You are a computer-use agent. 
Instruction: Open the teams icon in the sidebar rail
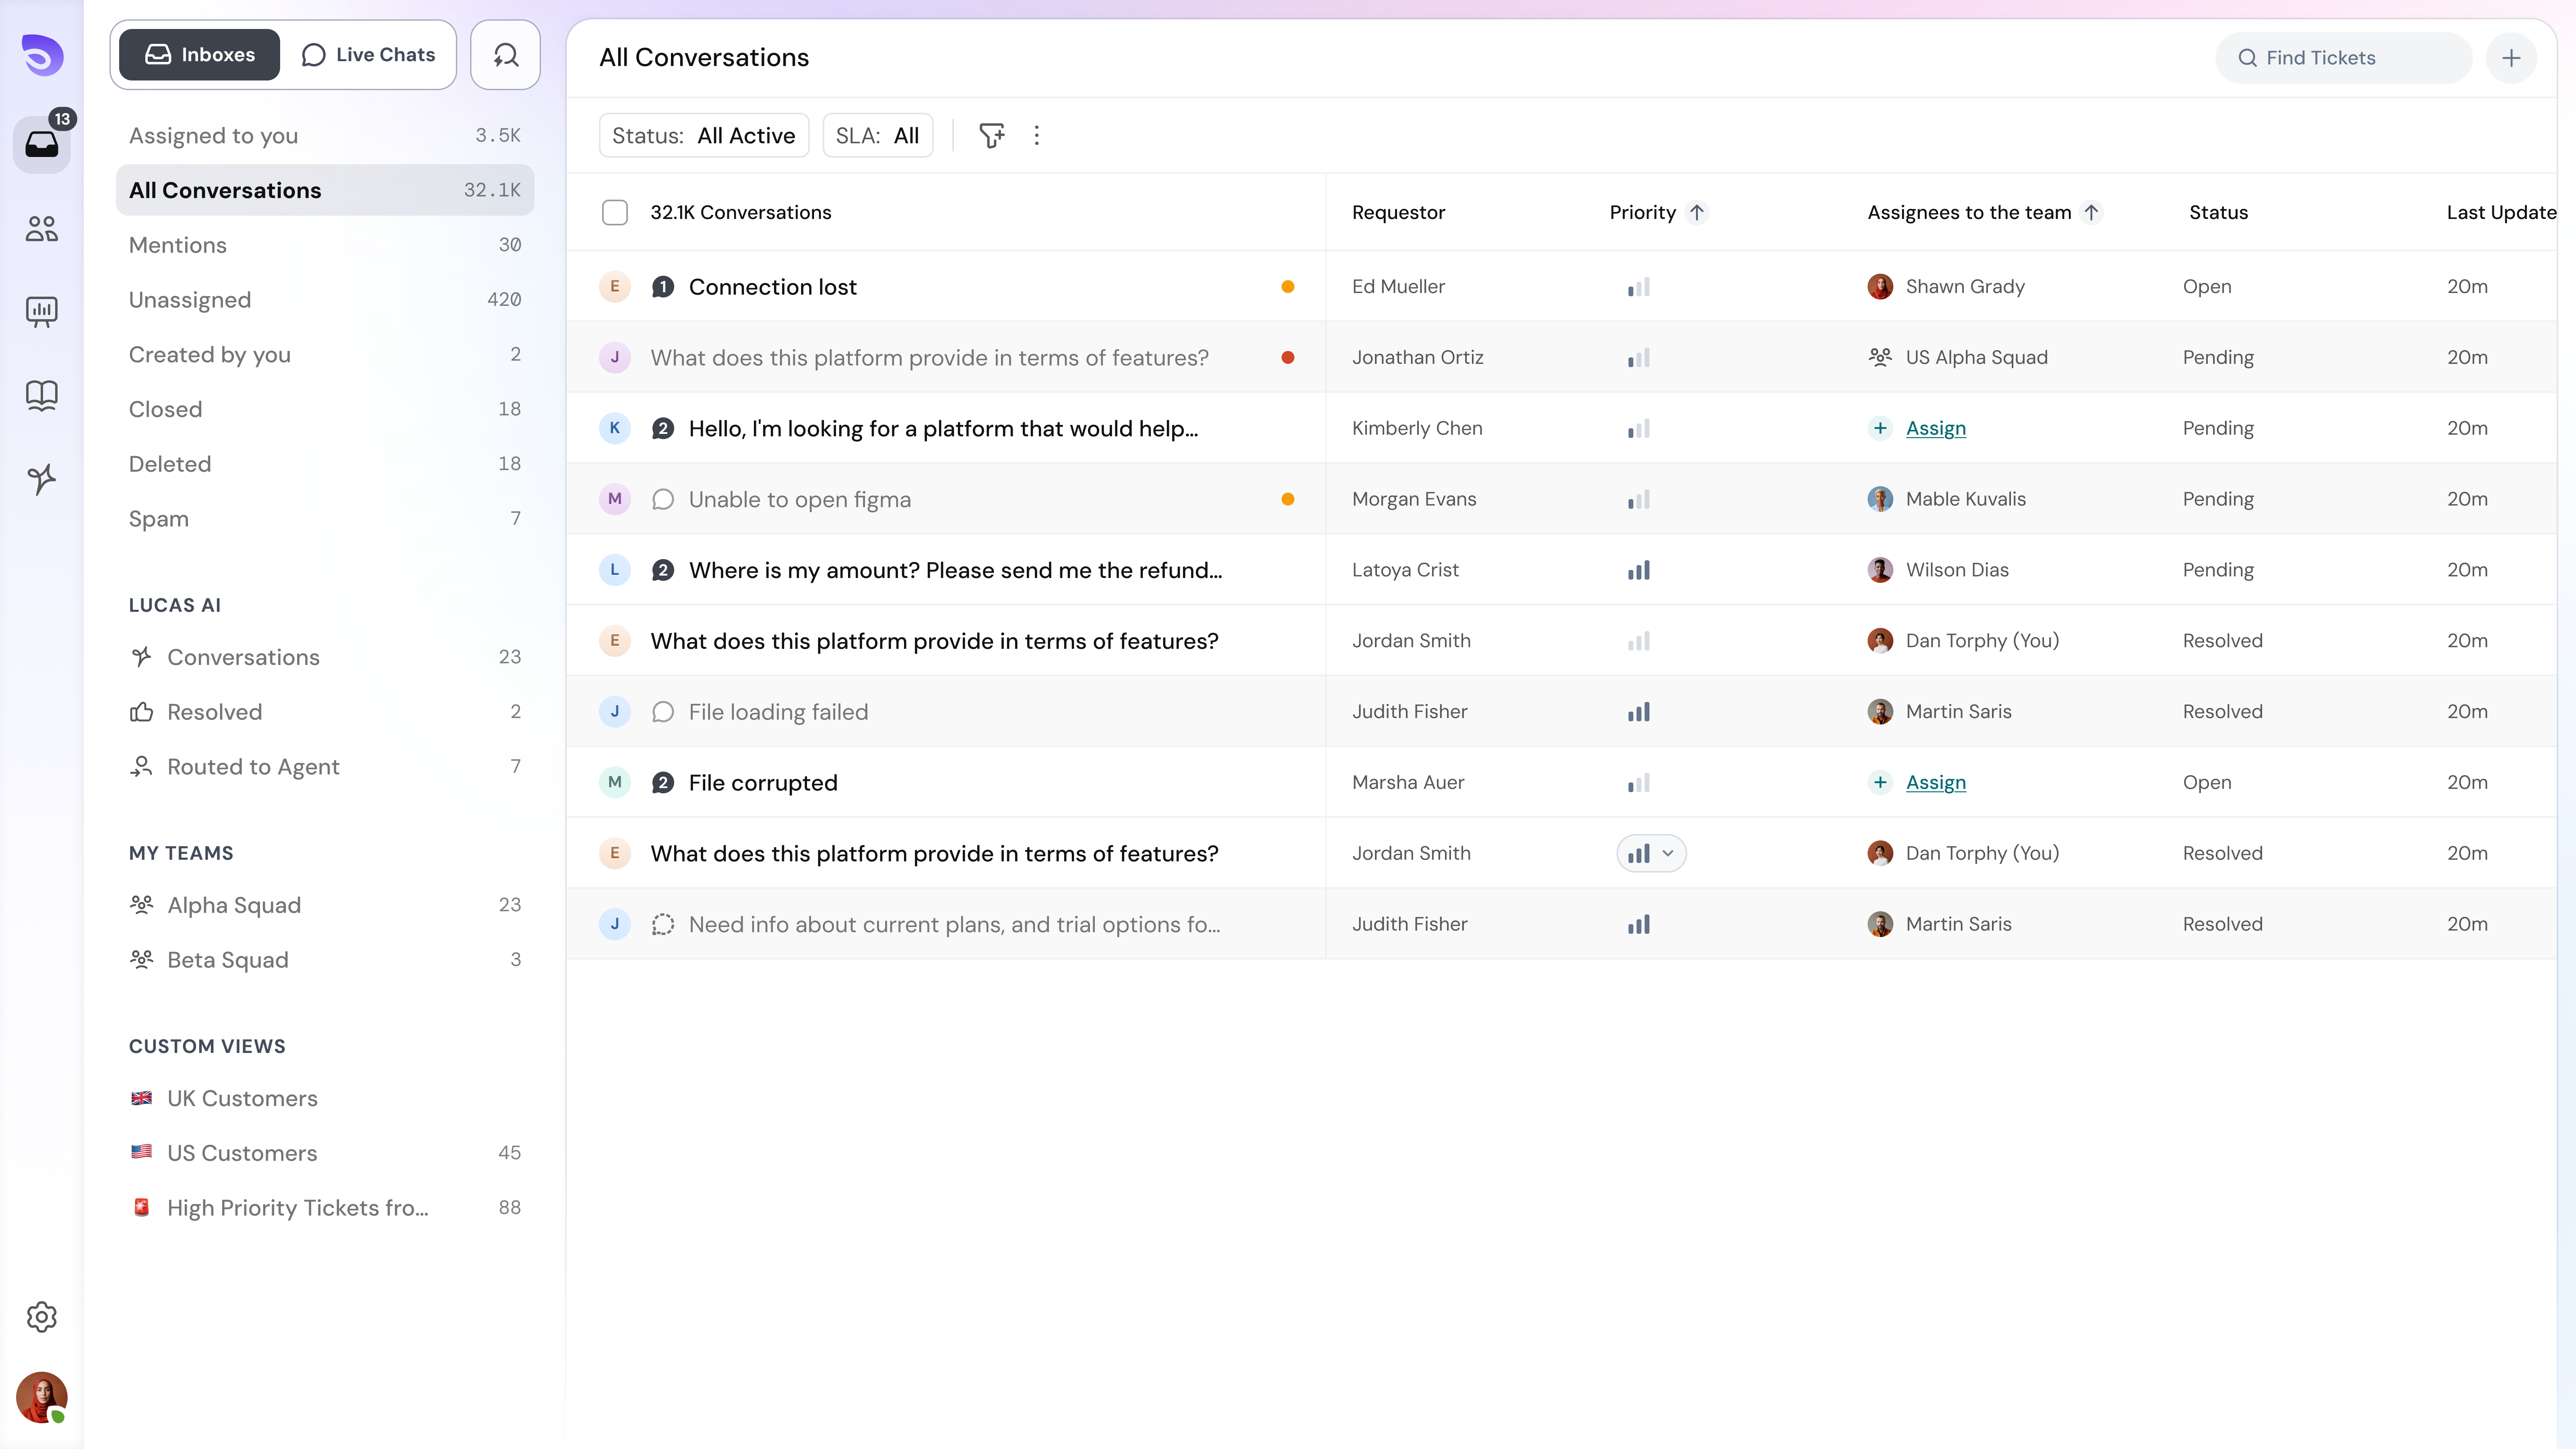41,228
